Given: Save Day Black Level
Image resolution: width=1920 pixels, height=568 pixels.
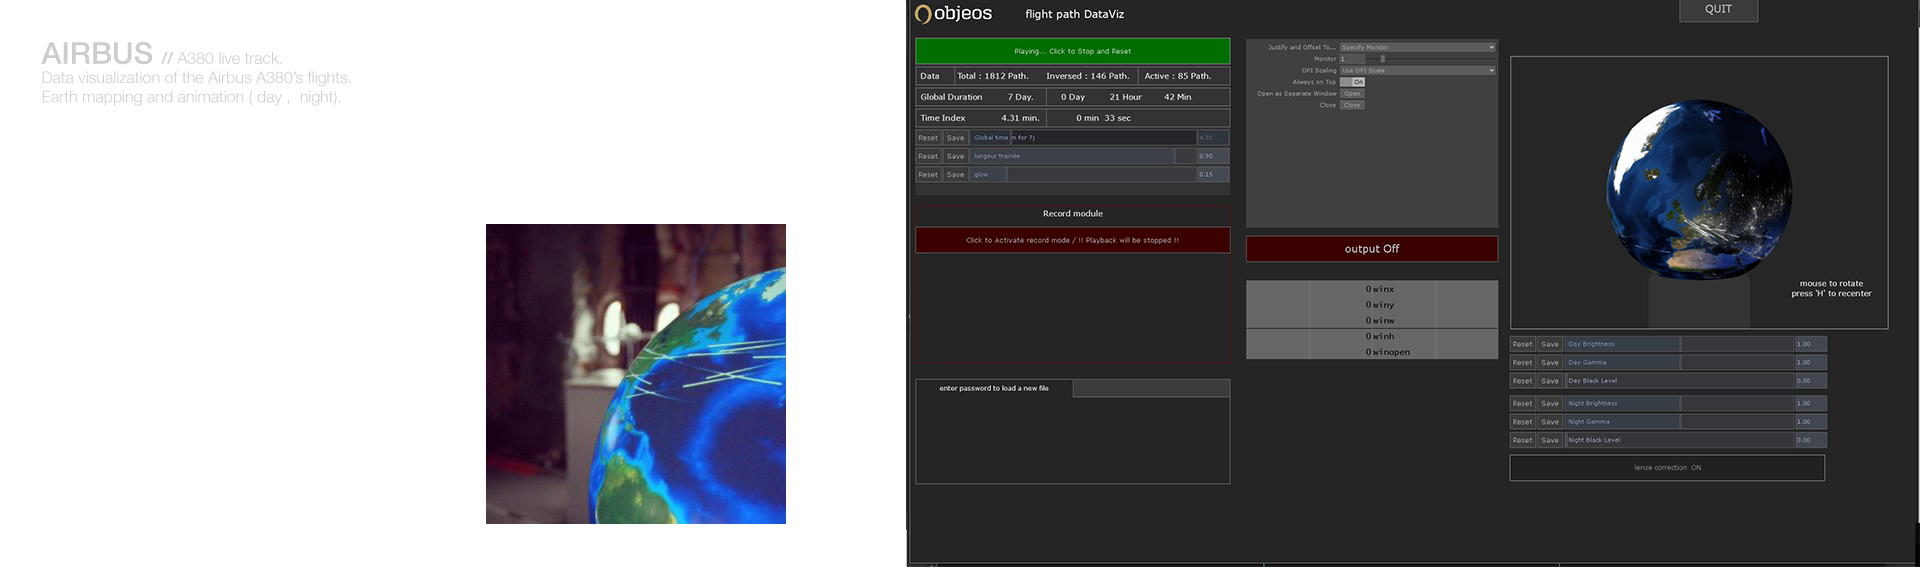Looking at the screenshot, I should click(x=1549, y=381).
